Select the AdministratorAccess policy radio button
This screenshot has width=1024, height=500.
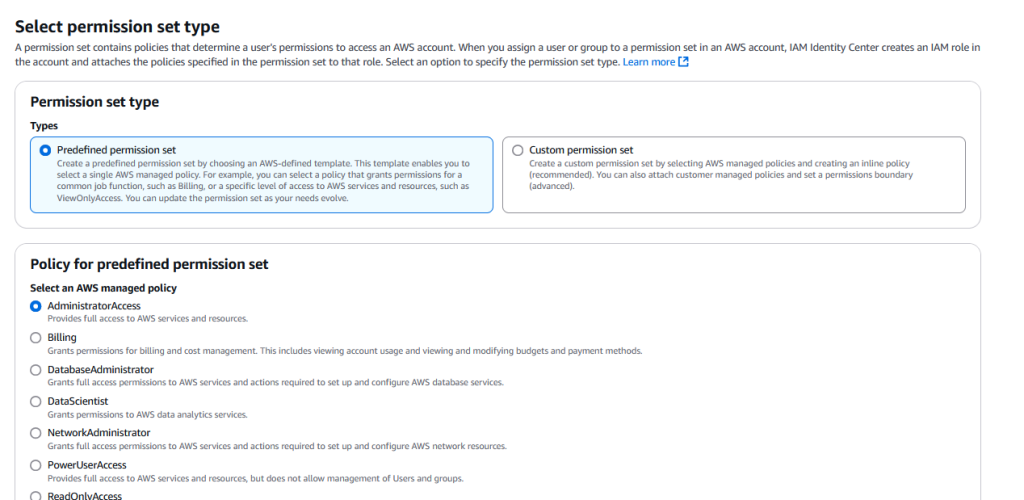click(x=36, y=306)
